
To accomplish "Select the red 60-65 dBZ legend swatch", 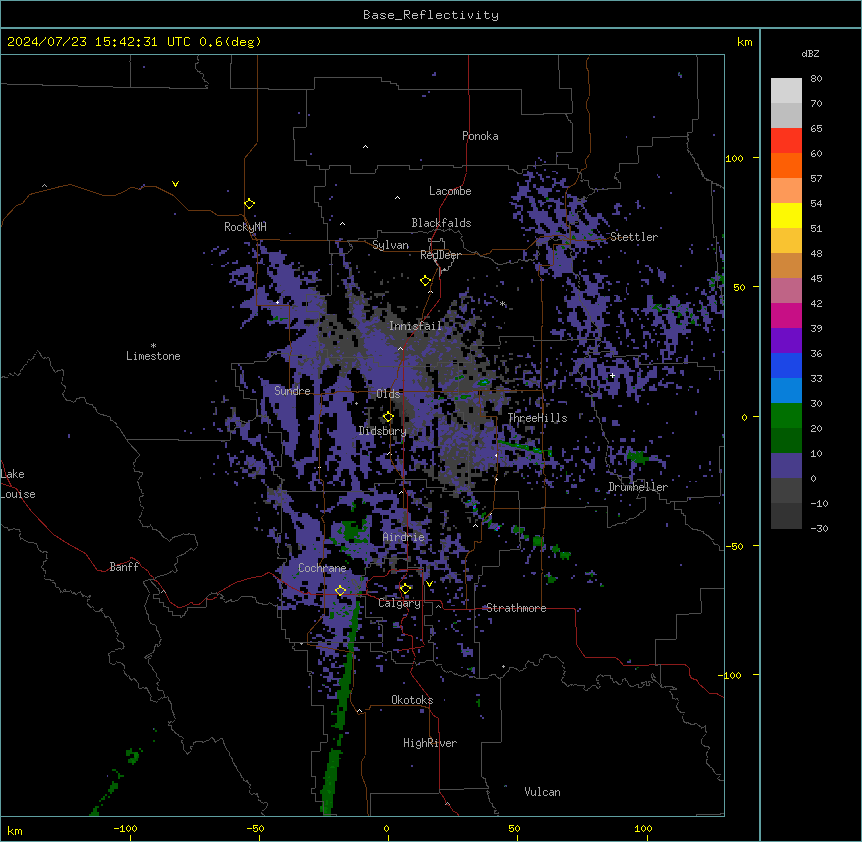I will point(786,141).
